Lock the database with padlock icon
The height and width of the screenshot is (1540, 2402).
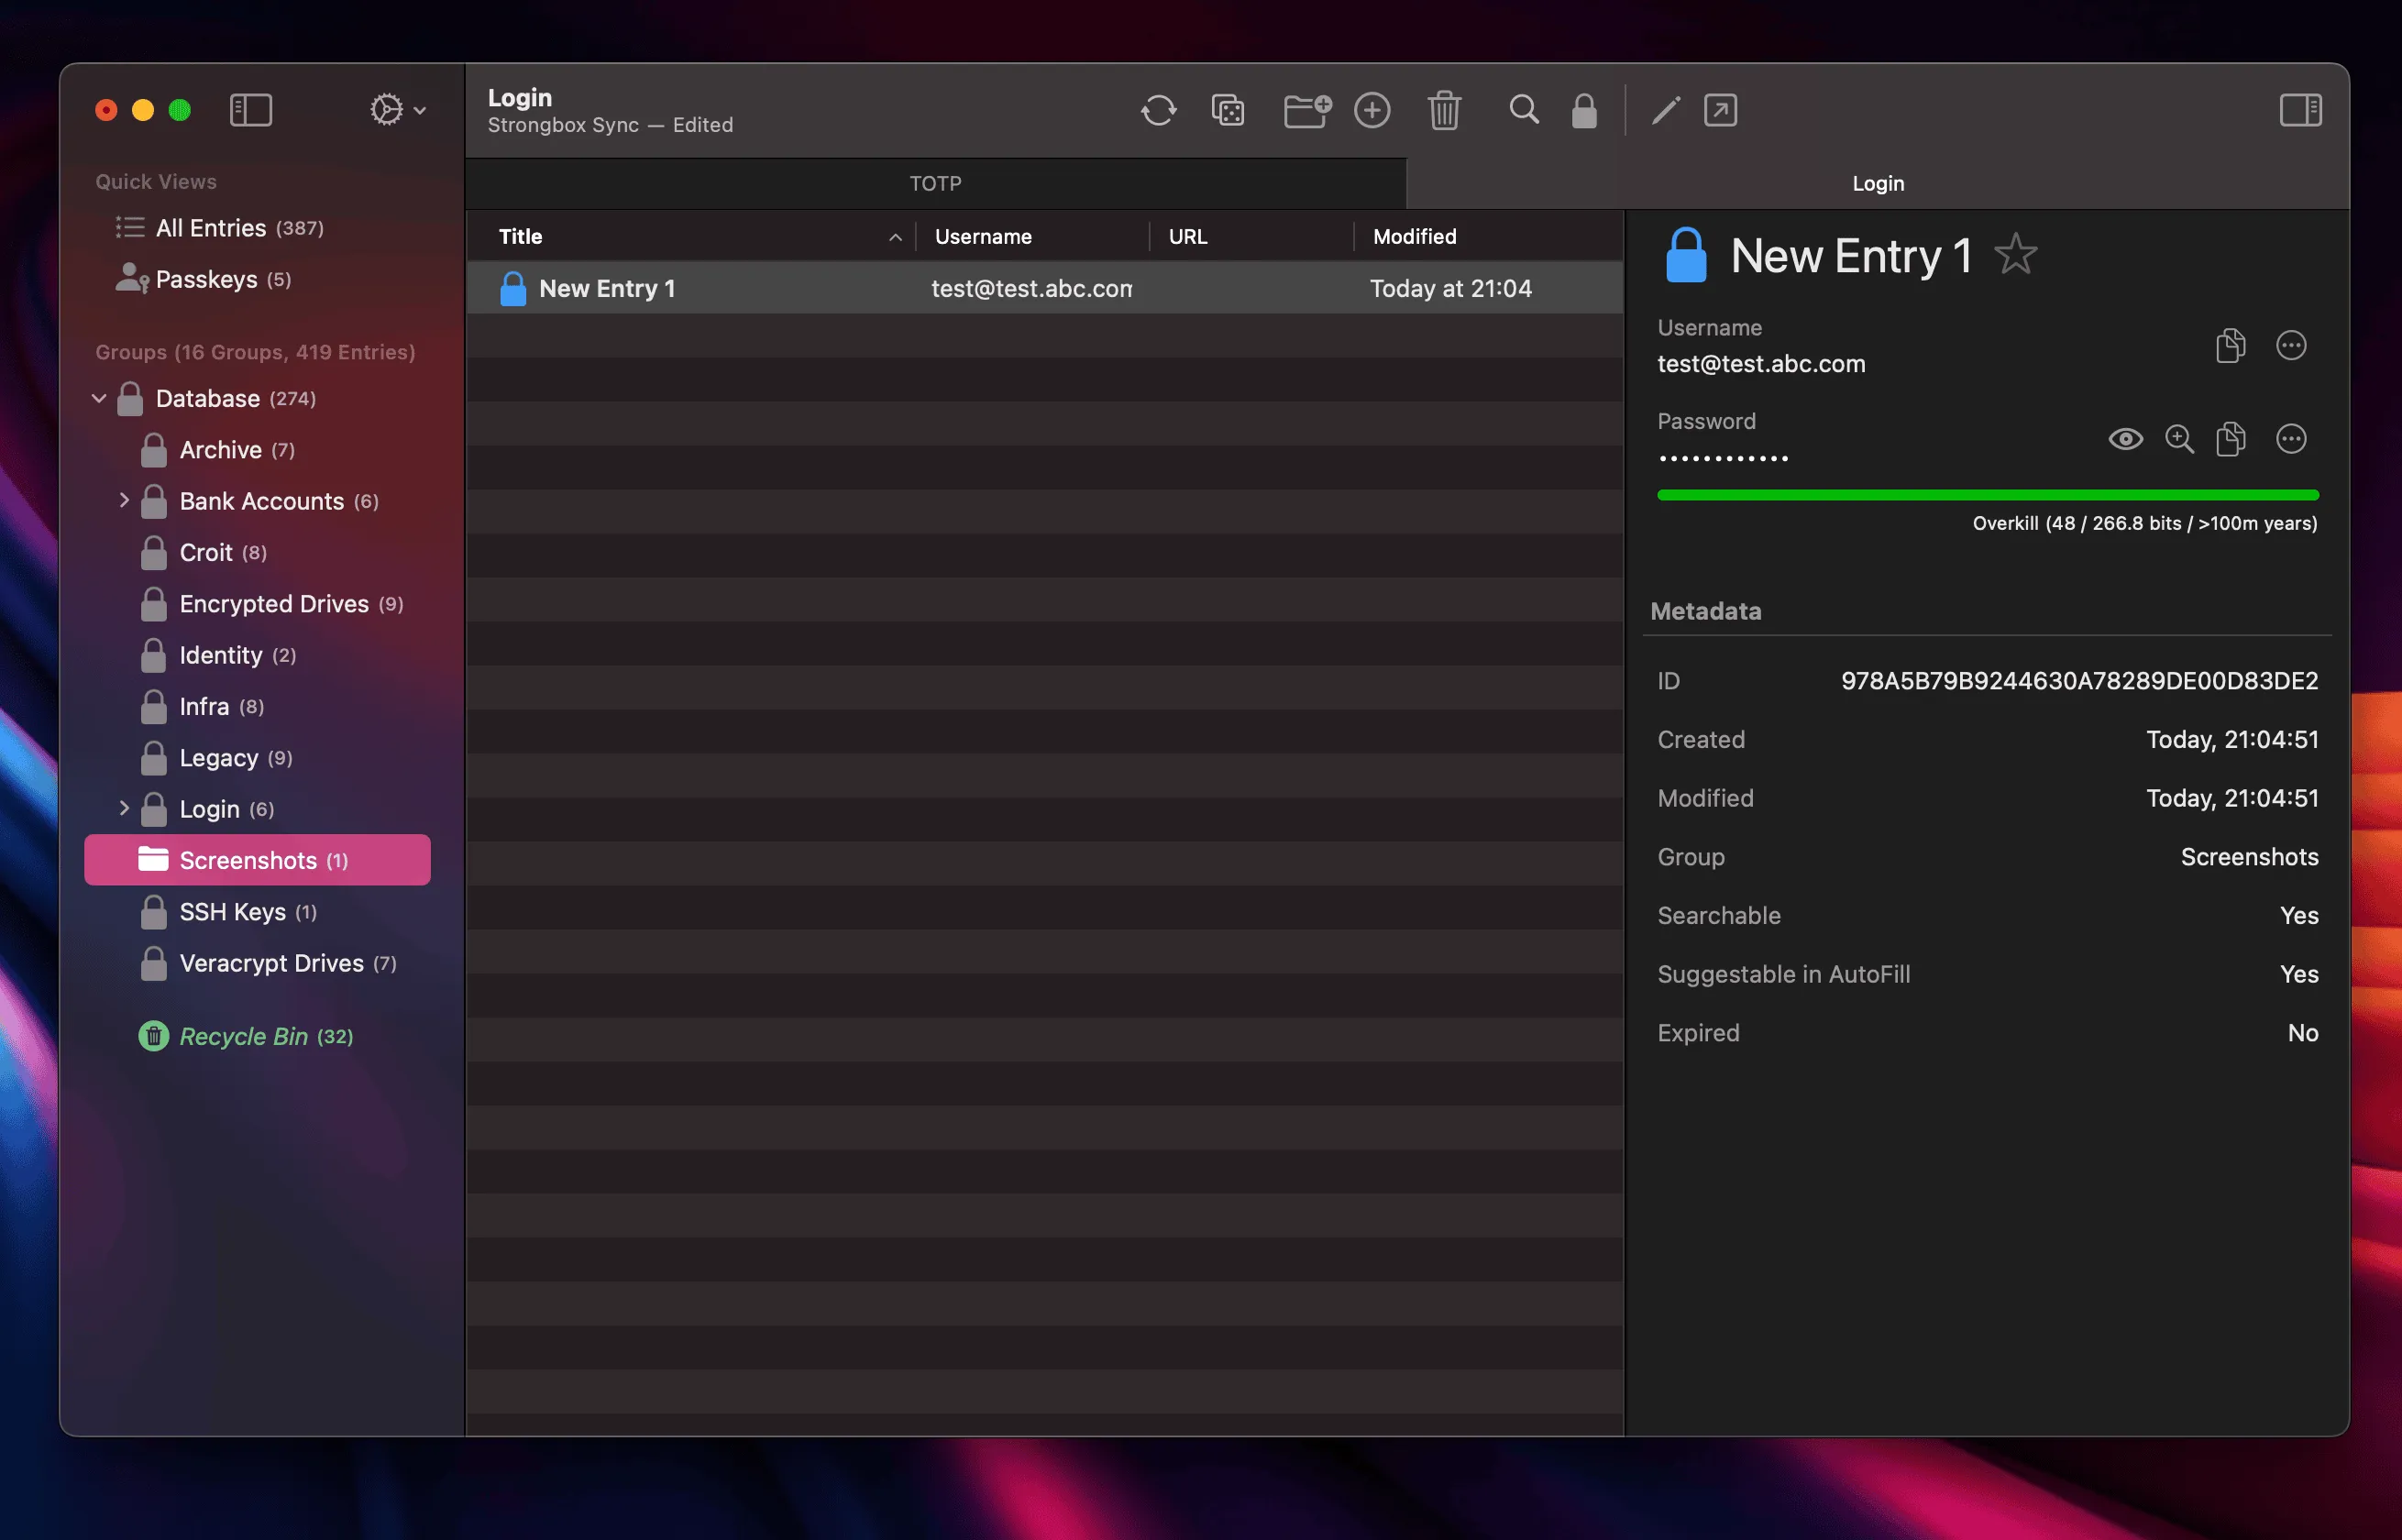pos(1584,111)
